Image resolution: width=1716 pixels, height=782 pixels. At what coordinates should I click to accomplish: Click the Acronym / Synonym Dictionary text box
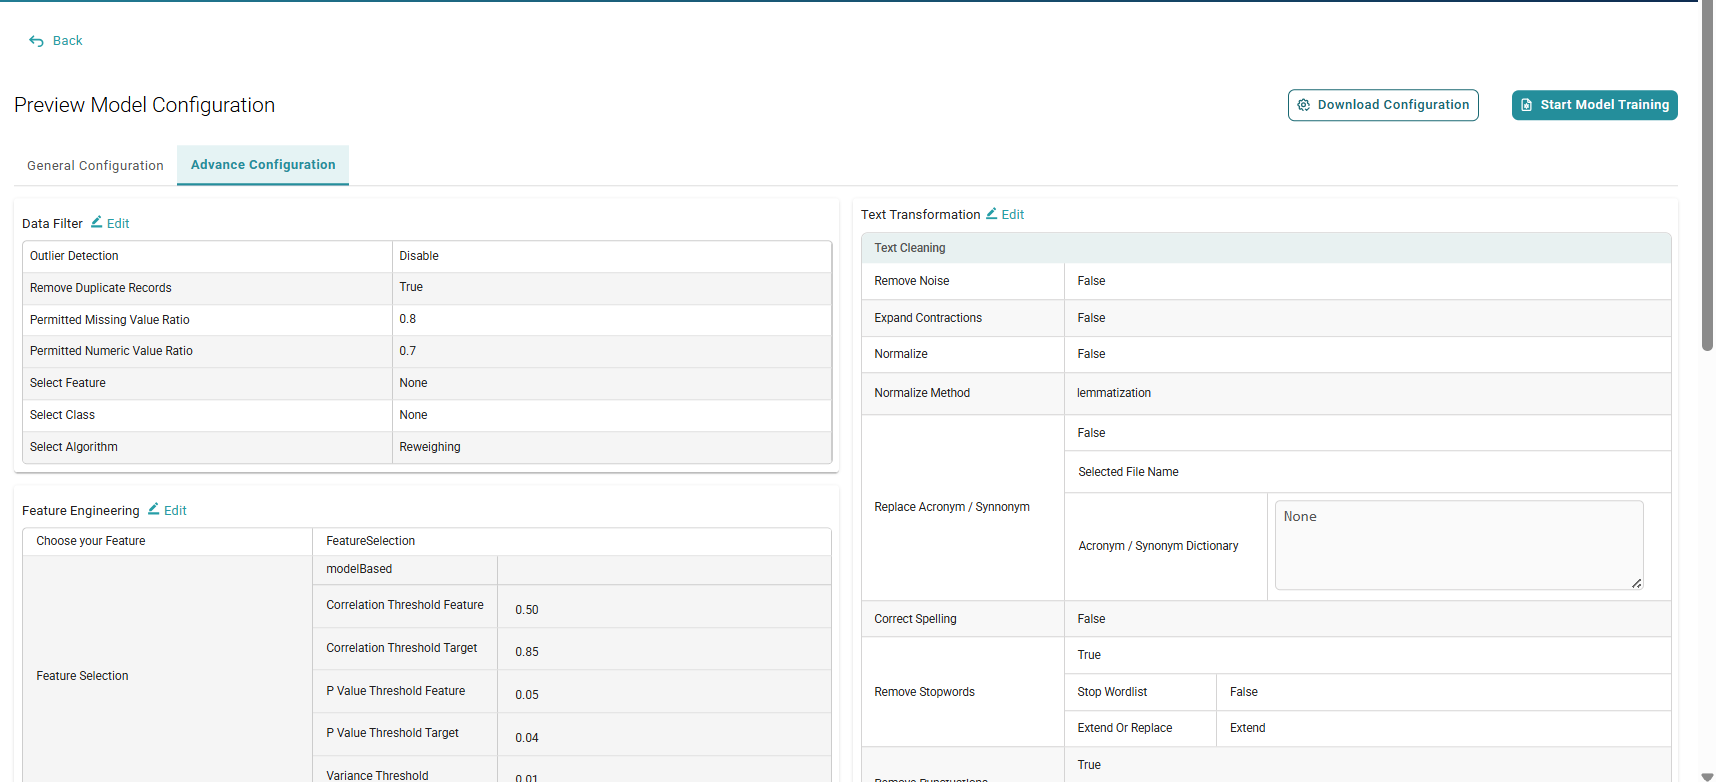1459,545
